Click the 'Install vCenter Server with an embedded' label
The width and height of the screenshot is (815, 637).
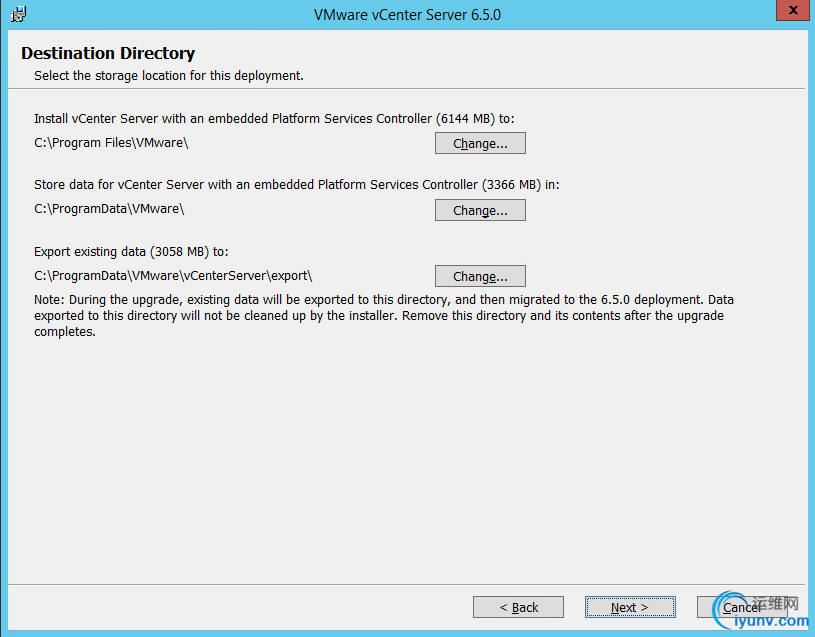pos(274,119)
